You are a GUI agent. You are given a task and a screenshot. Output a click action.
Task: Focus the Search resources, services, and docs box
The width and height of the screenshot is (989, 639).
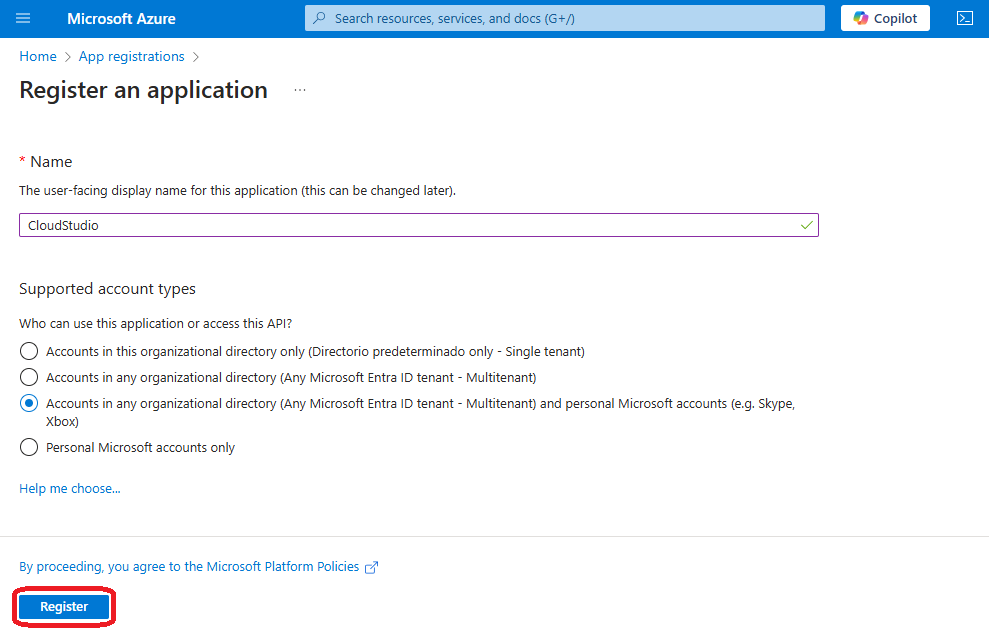570,18
